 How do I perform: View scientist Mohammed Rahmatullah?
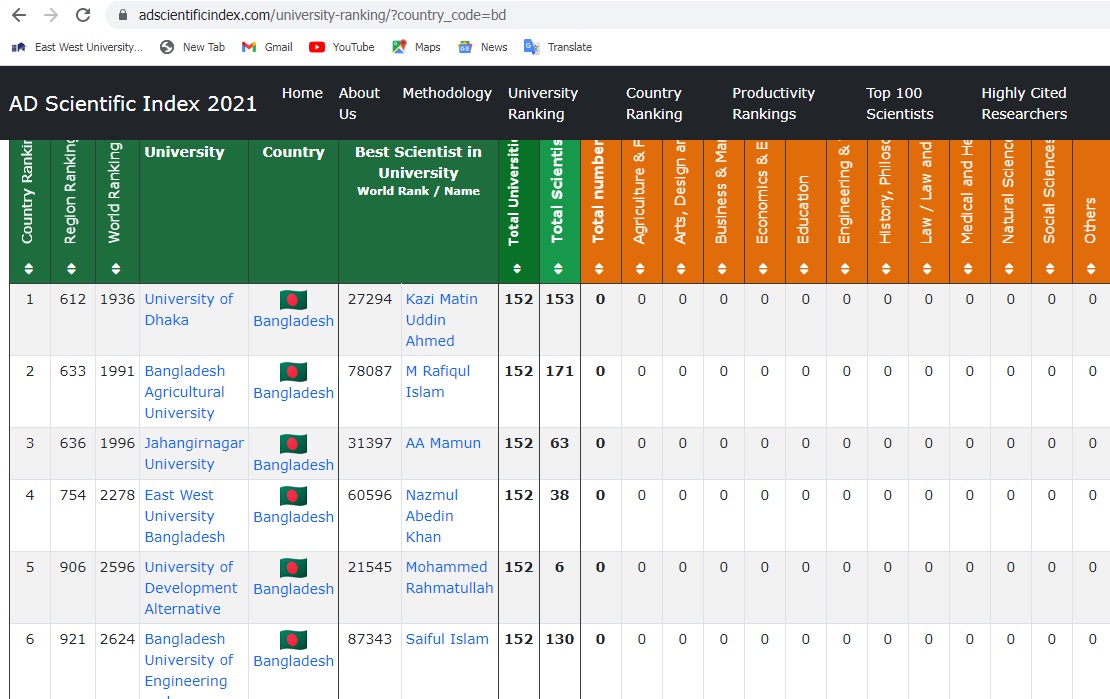point(450,577)
